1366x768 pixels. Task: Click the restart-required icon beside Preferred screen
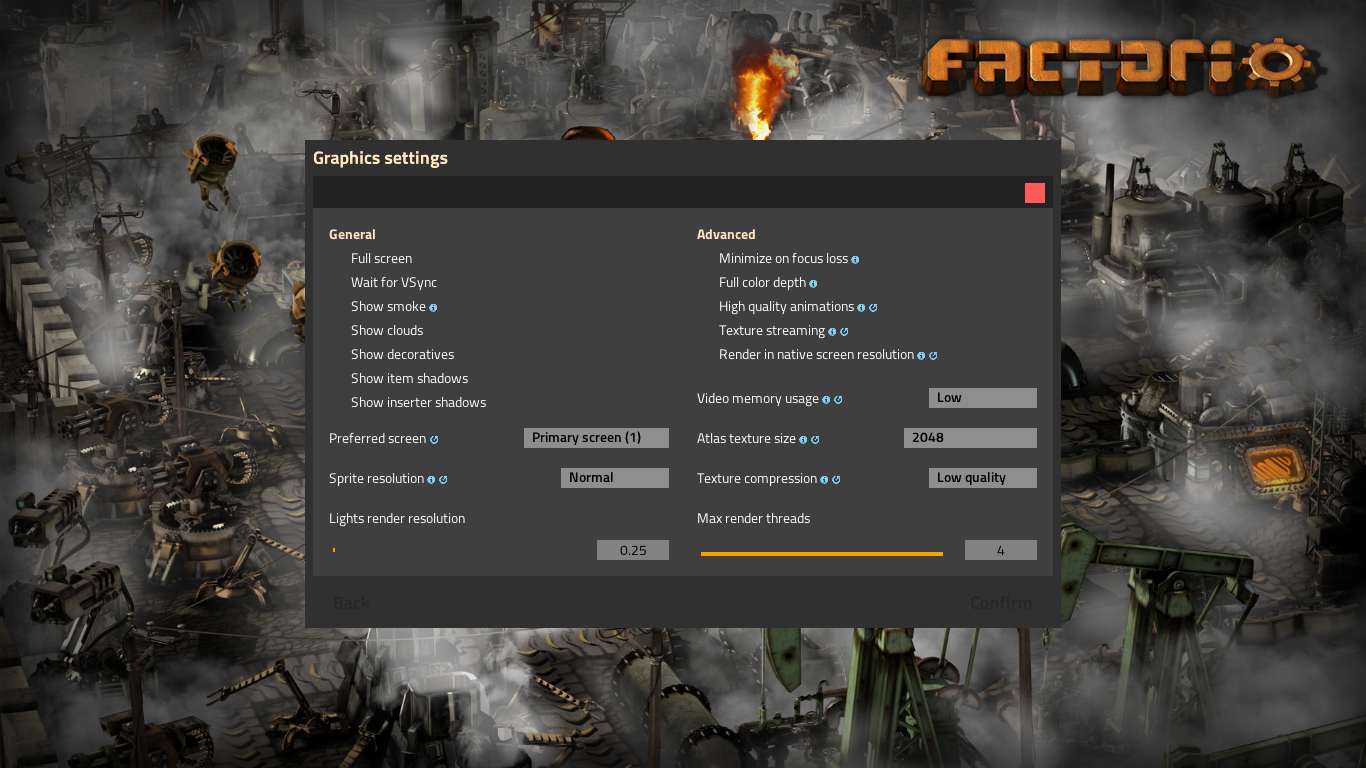tap(434, 439)
